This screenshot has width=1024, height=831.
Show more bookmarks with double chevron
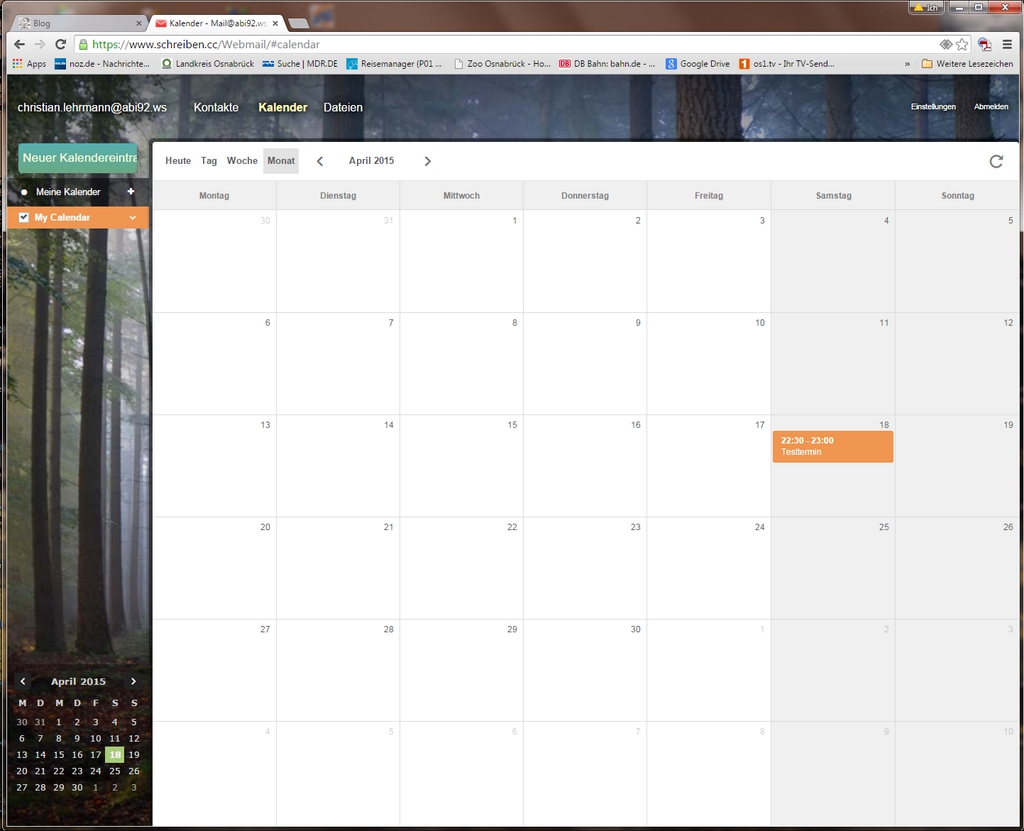907,64
